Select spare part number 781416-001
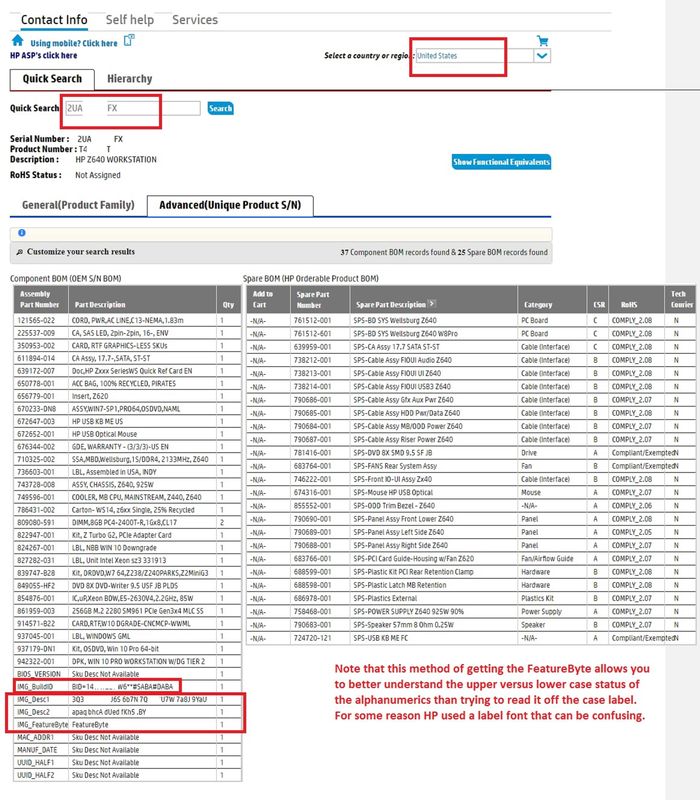Image resolution: width=700 pixels, height=800 pixels. pos(313,453)
